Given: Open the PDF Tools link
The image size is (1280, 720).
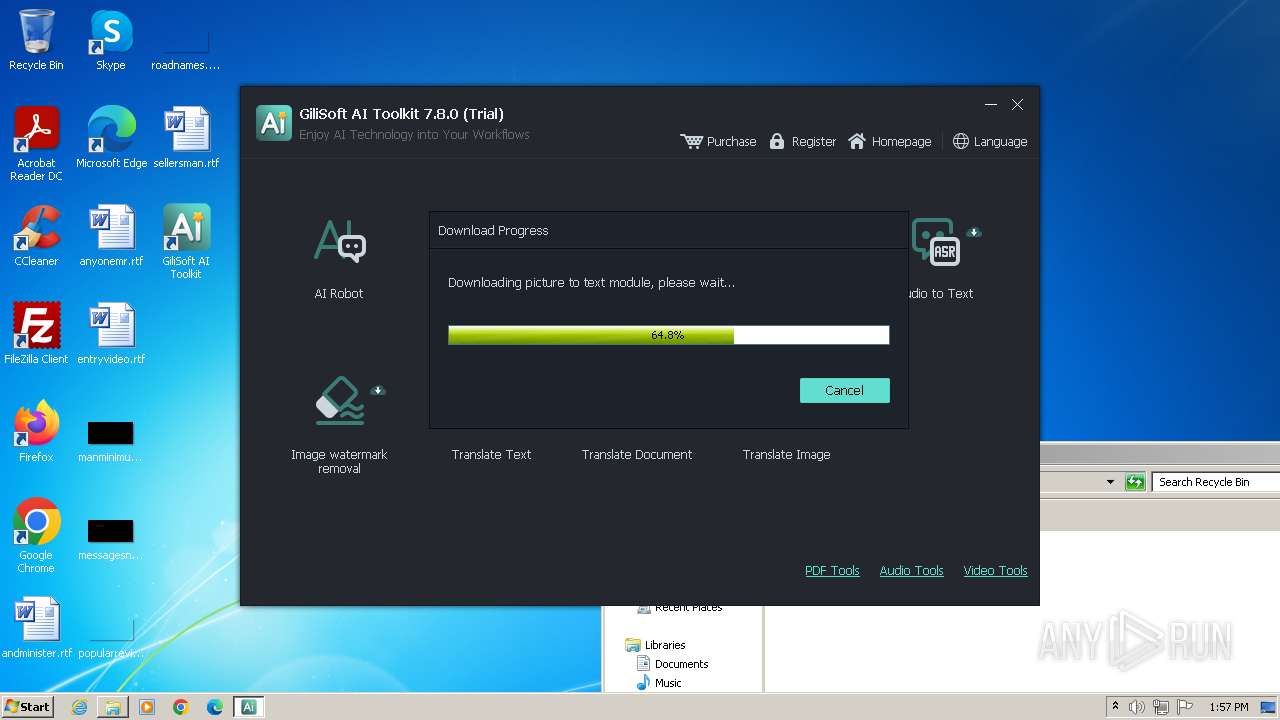Looking at the screenshot, I should click(x=832, y=570).
